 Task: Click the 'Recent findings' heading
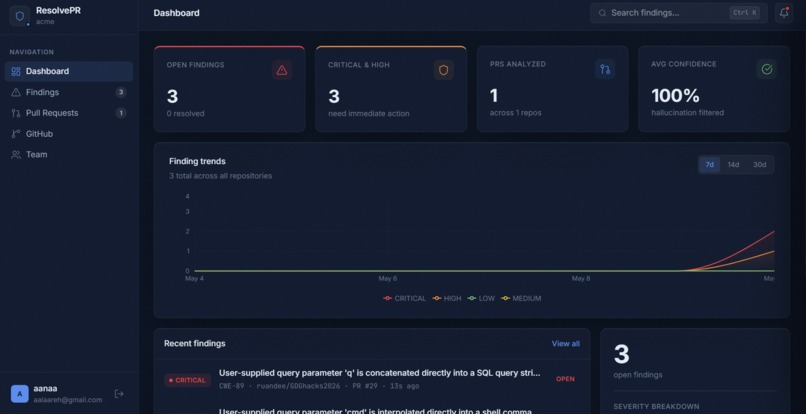[x=195, y=344]
